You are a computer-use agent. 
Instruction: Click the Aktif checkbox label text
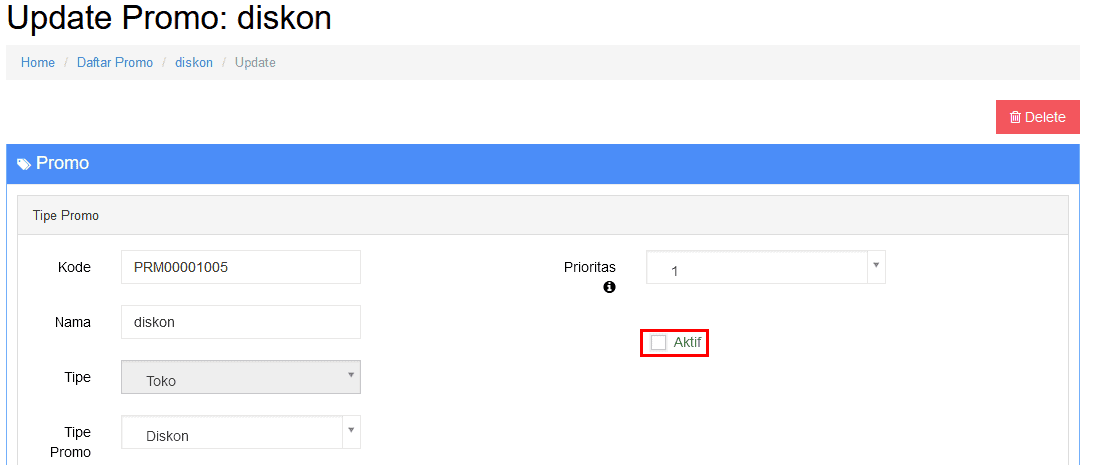(687, 343)
